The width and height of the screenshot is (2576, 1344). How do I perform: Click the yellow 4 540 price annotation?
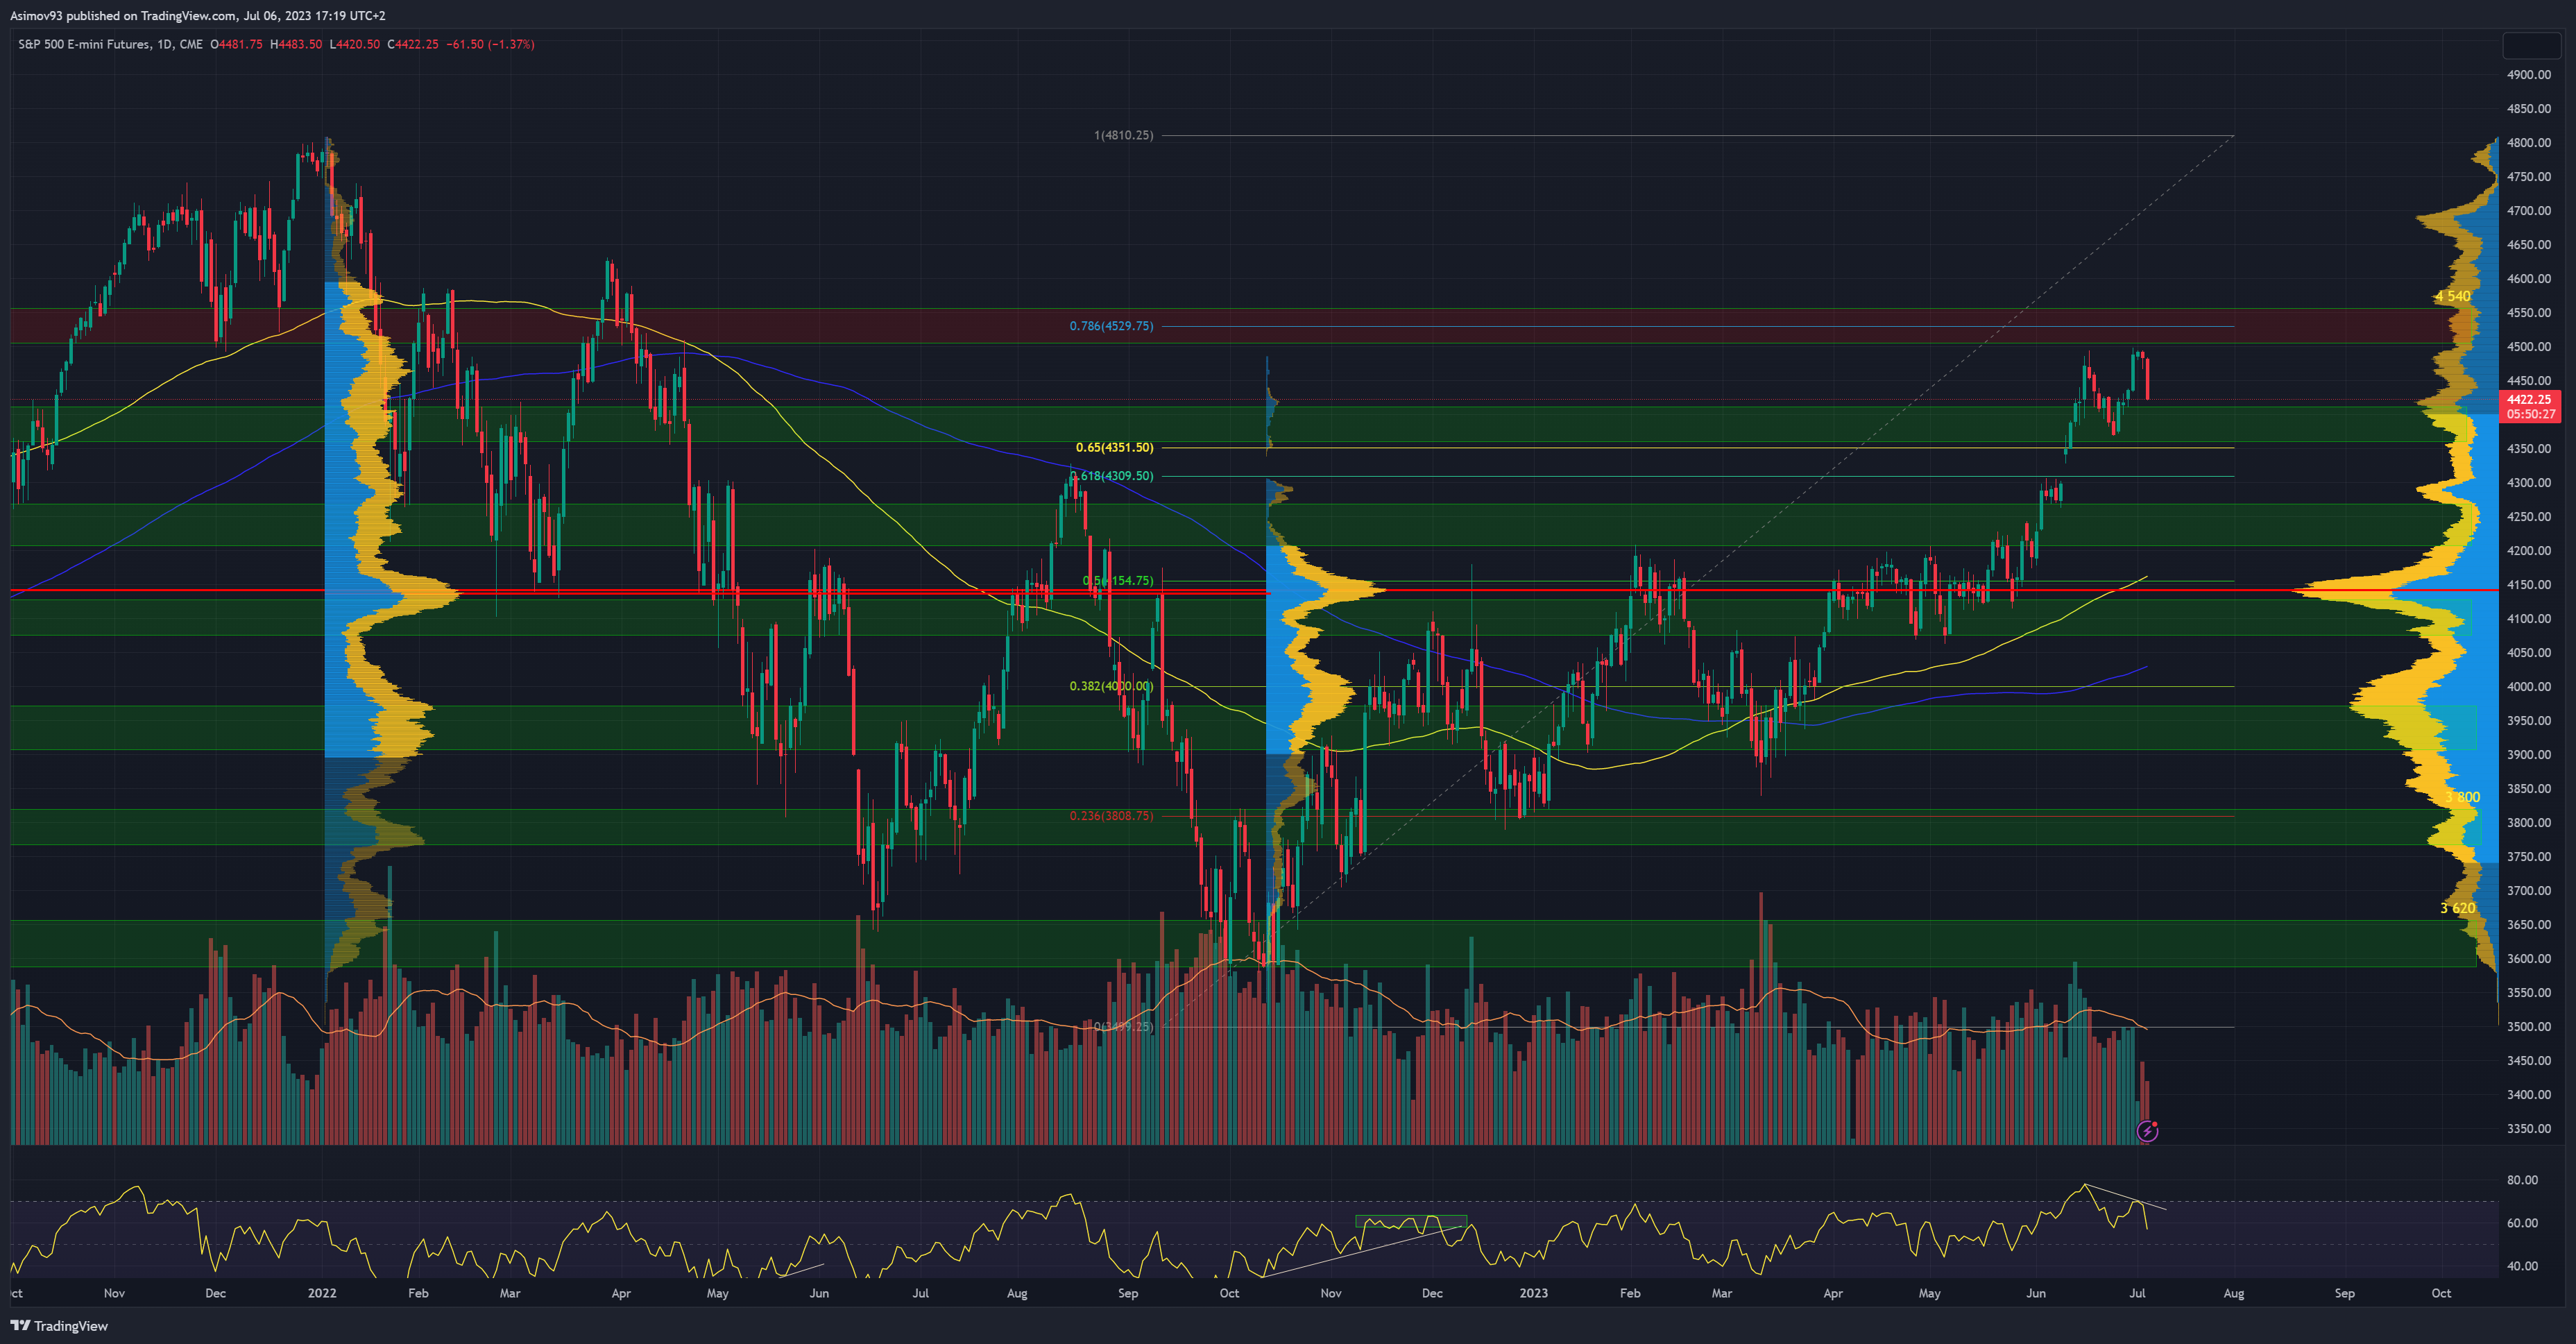(x=2452, y=296)
